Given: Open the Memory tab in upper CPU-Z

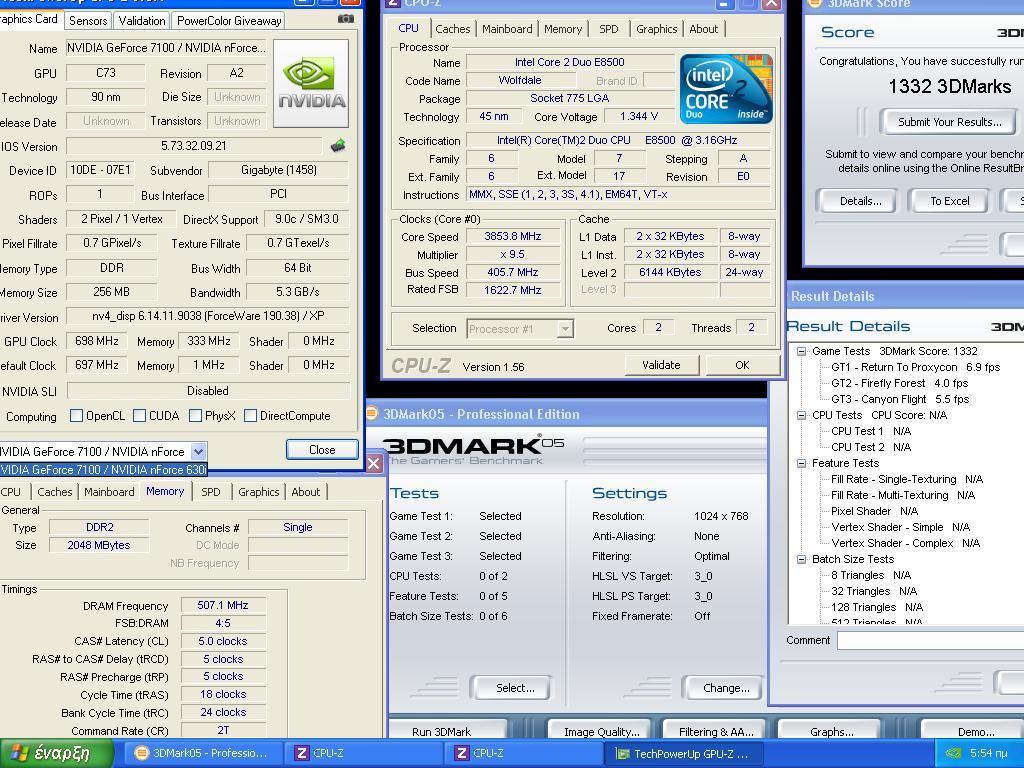Looking at the screenshot, I should click(x=562, y=29).
